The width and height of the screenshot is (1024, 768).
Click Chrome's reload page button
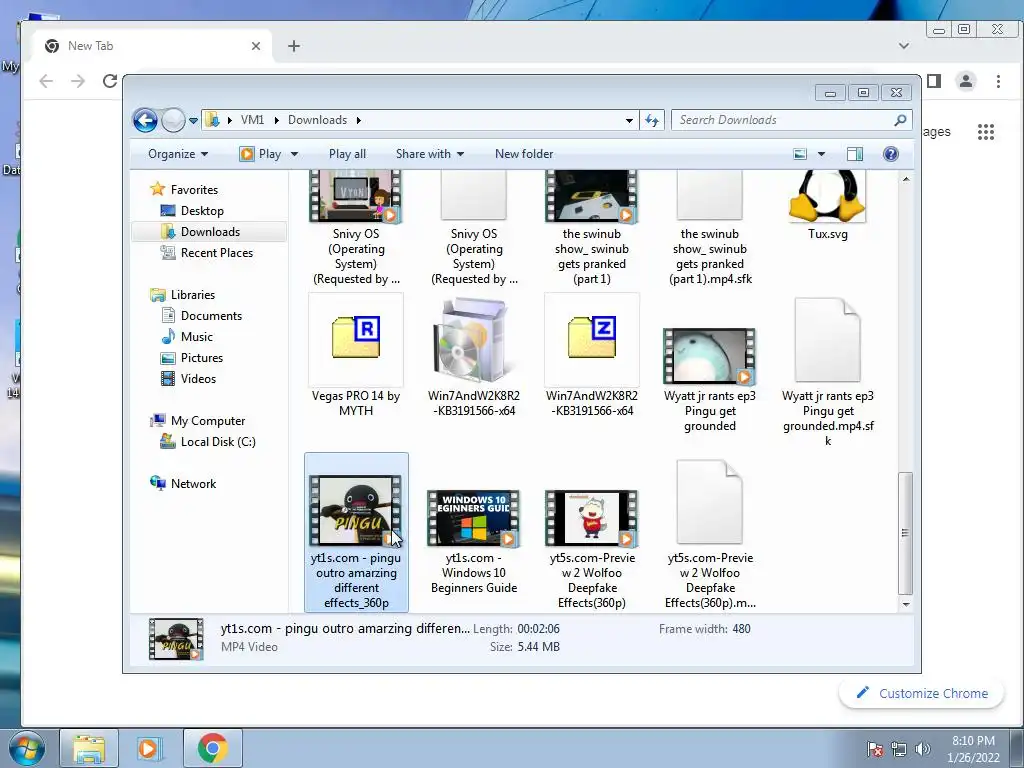click(110, 81)
